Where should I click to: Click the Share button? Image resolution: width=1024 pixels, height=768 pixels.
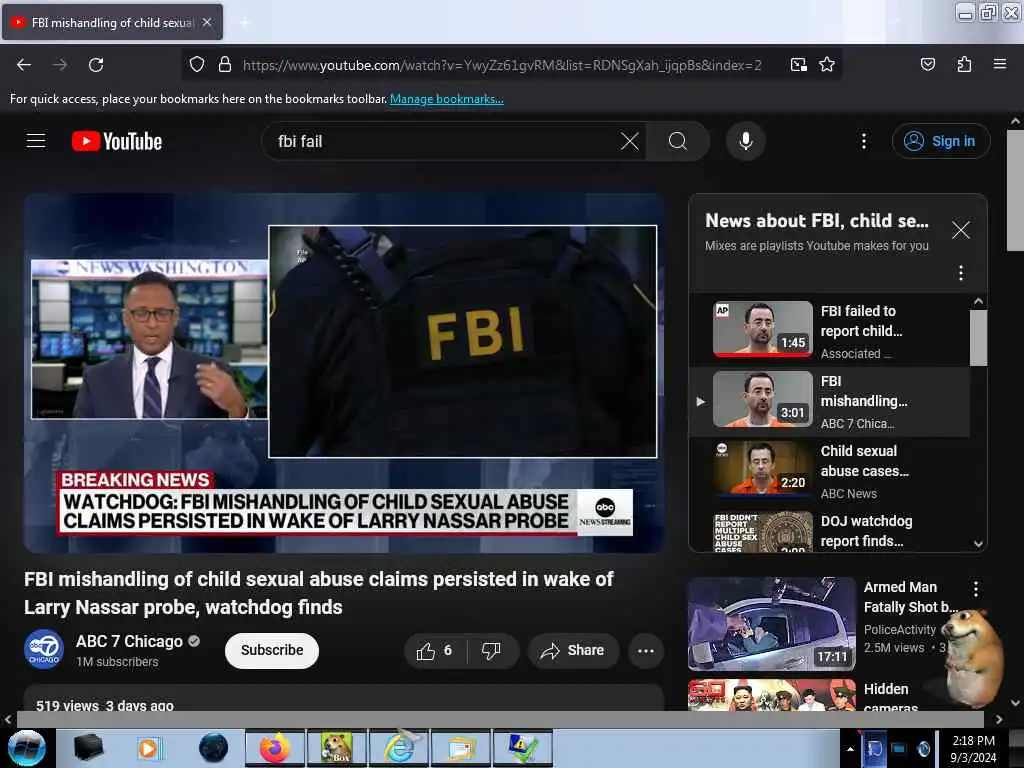[573, 650]
